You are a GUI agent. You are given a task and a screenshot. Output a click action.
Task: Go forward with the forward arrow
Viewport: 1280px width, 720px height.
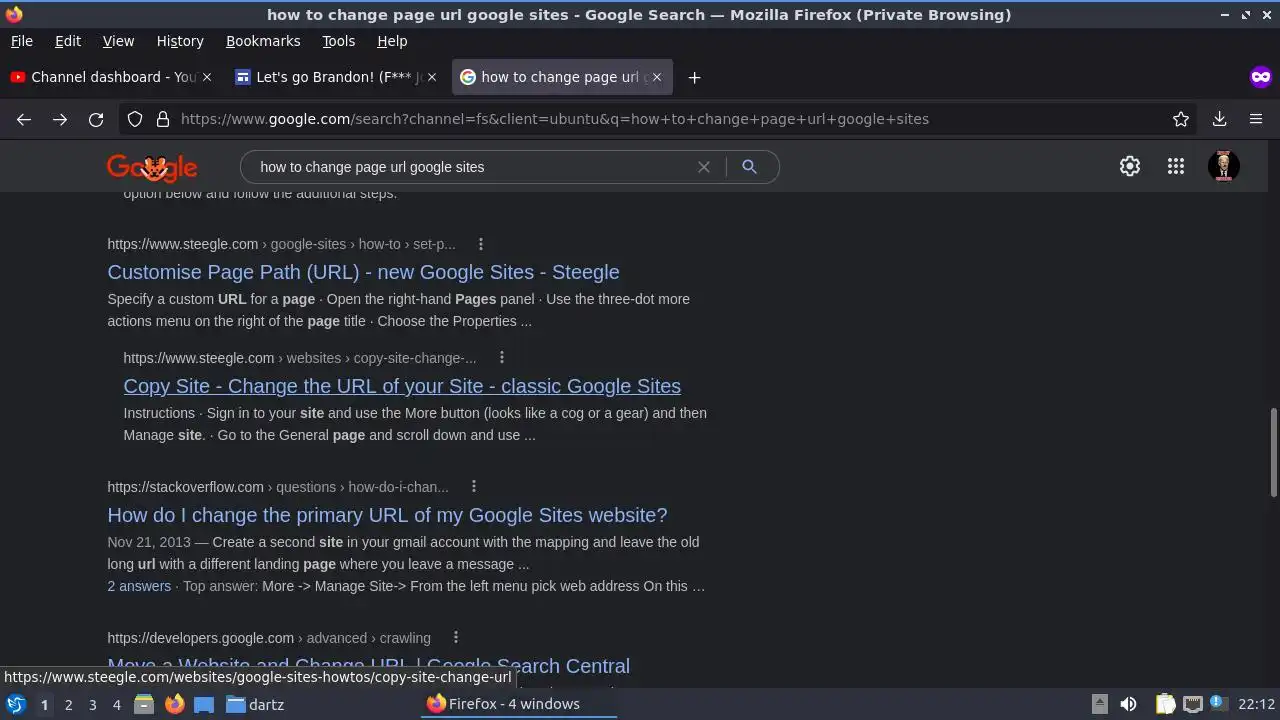60,119
